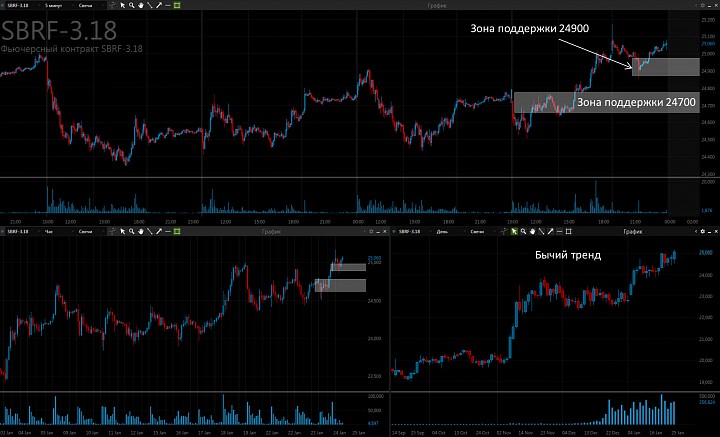720x437 pixels.
Task: Open SBRF-3.18 ticker dropdown in hourly chart
Action: (x=21, y=231)
